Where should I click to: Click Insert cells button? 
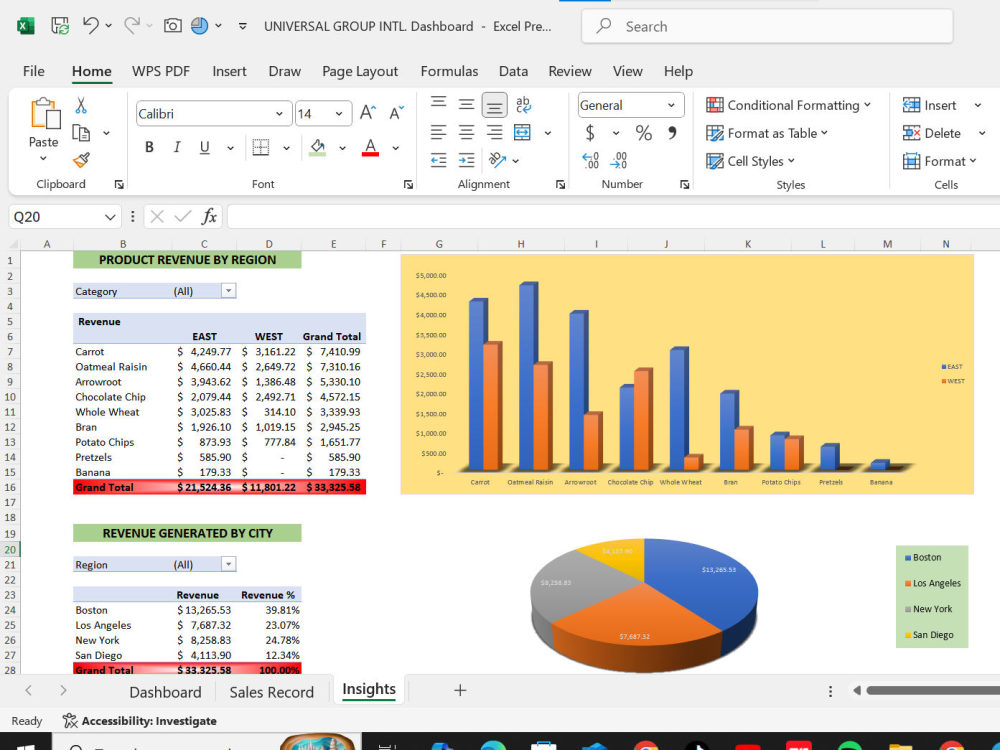point(930,105)
